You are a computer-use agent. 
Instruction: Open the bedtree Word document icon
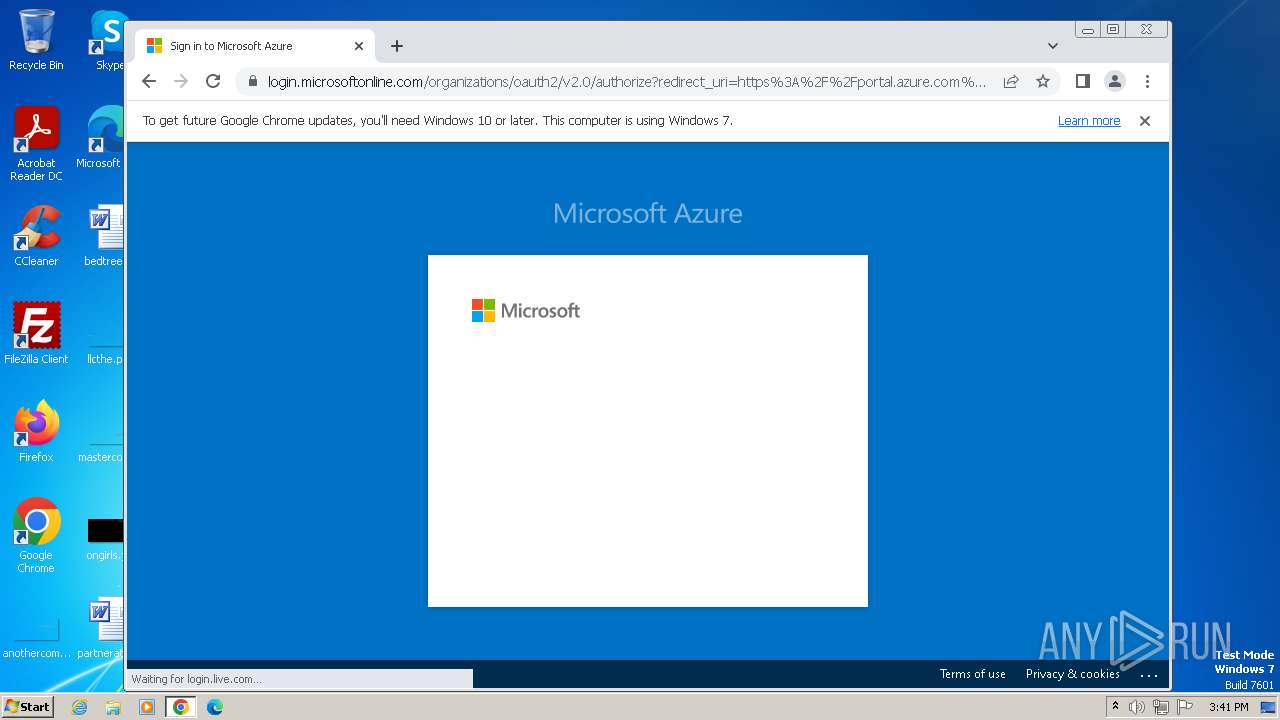point(104,236)
